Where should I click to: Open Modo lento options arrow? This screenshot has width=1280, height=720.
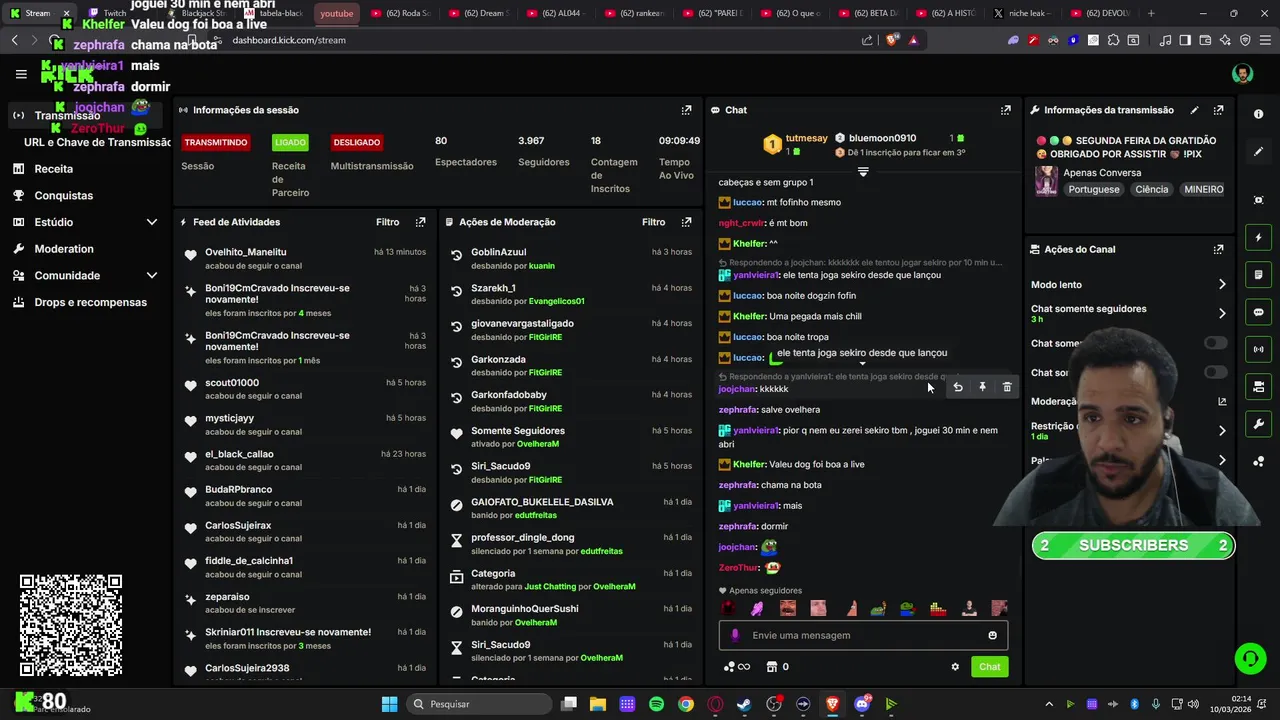[1222, 285]
